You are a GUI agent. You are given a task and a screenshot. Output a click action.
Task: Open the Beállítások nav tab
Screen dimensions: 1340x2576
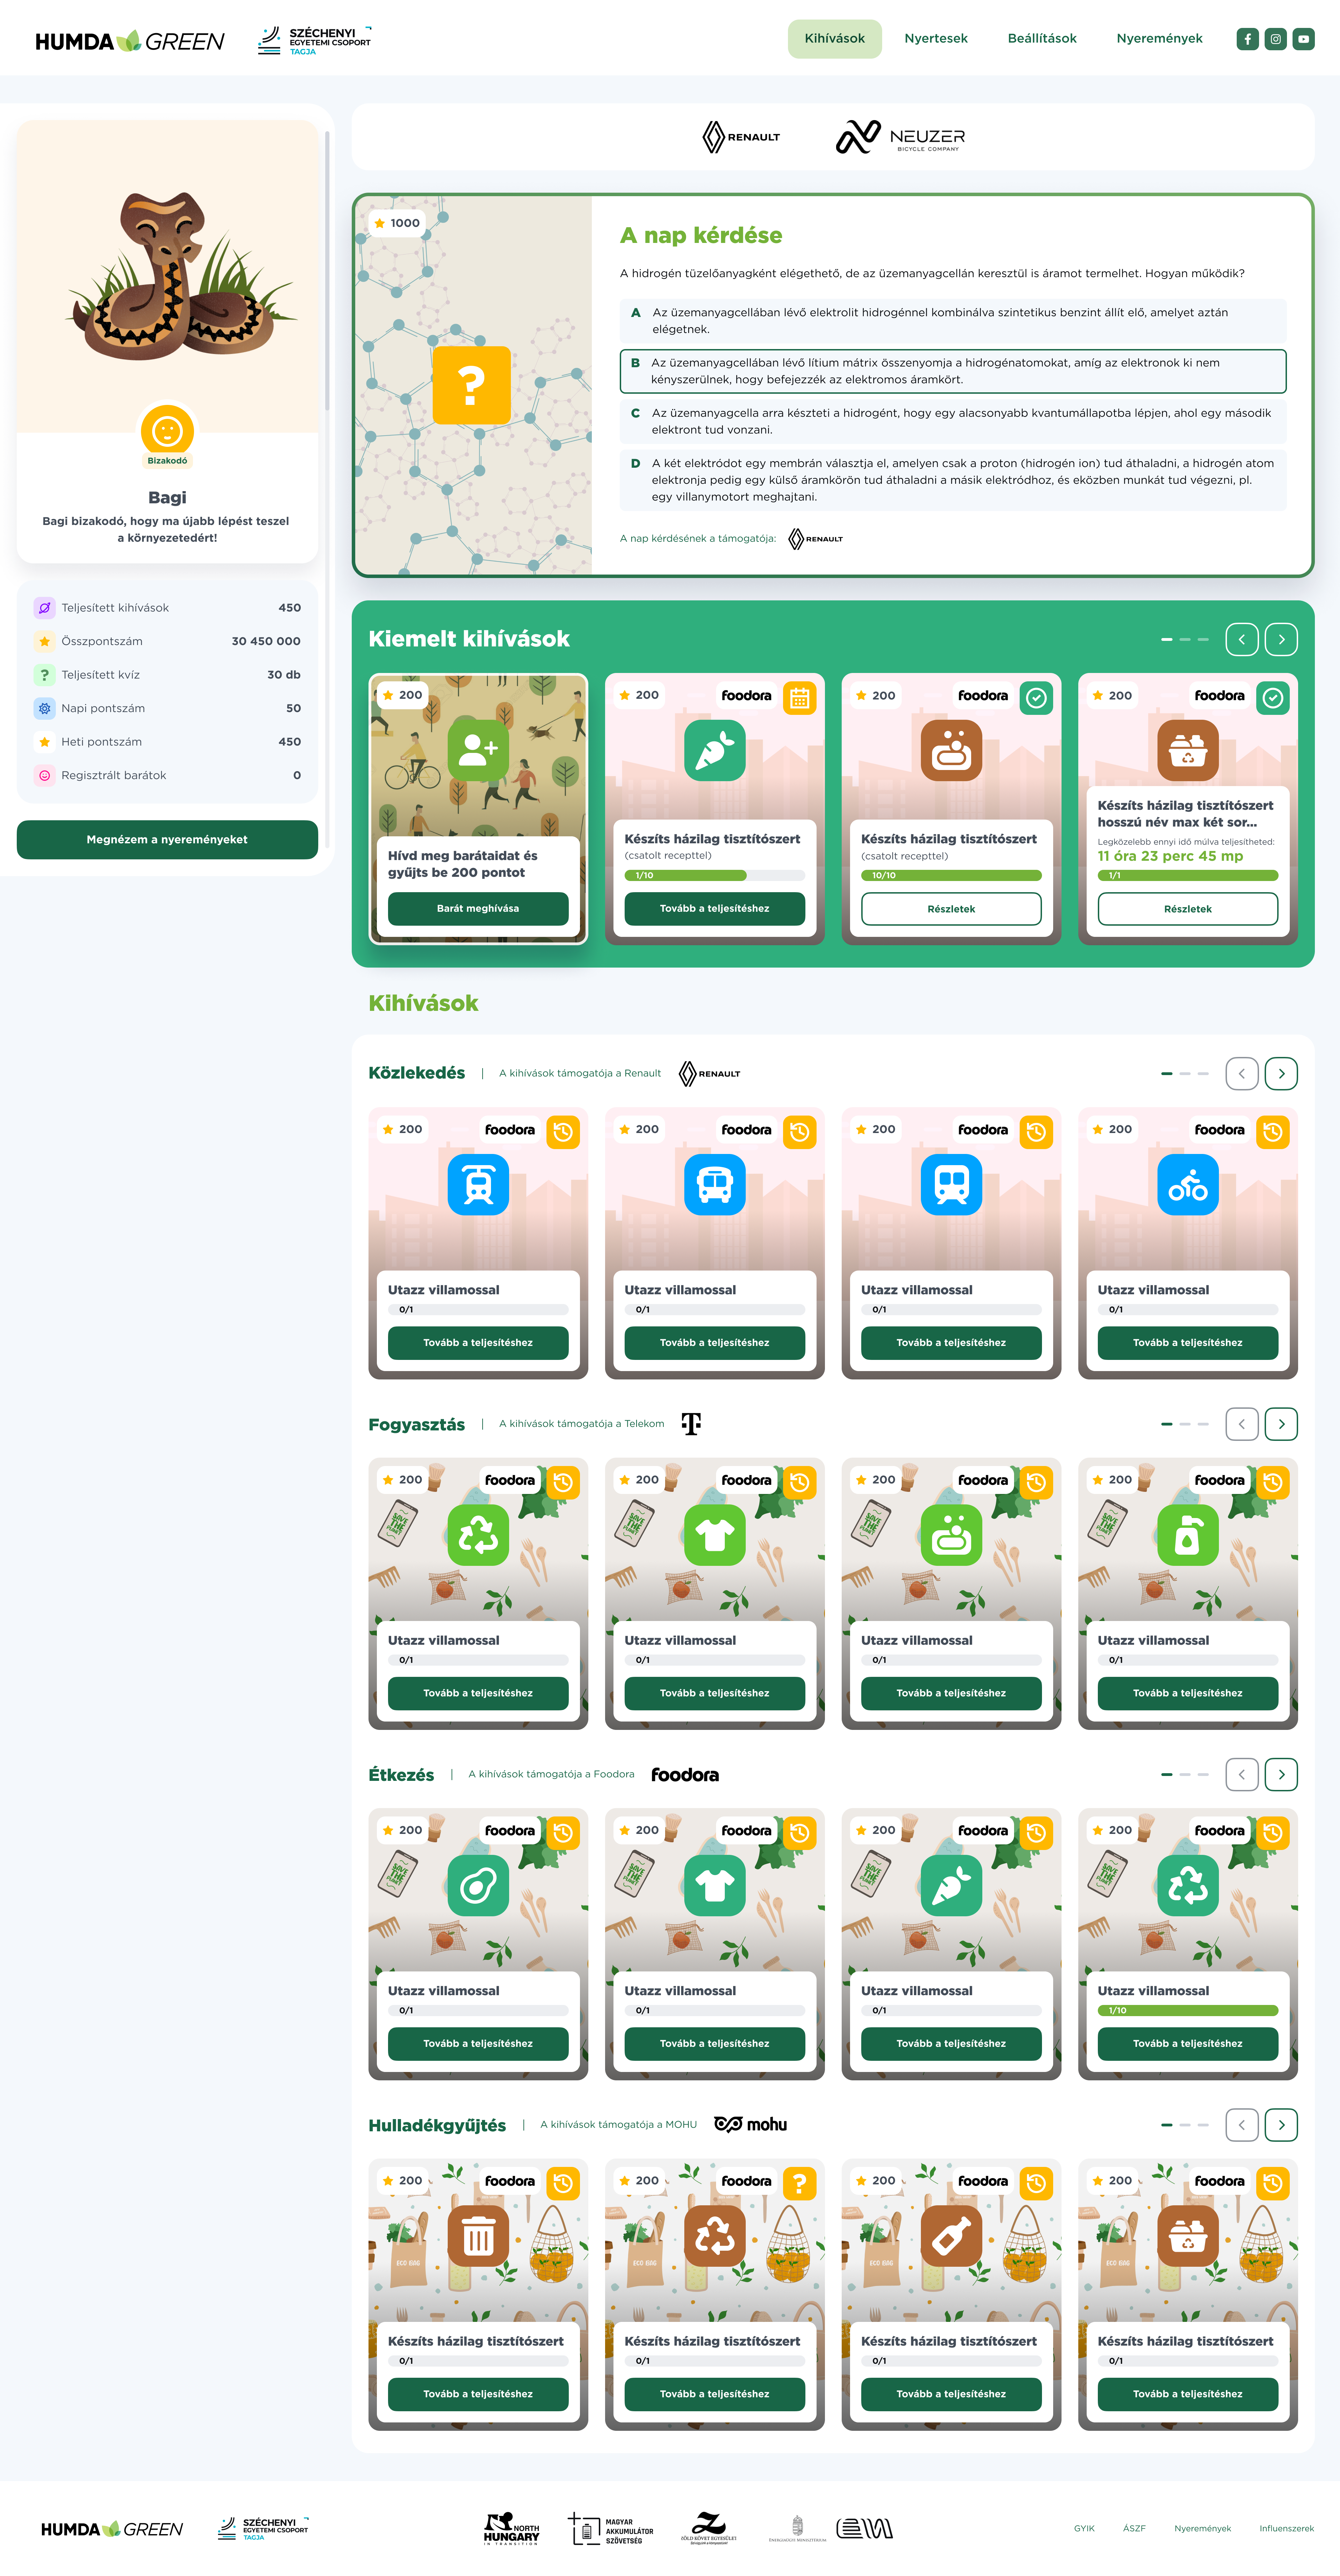pyautogui.click(x=1042, y=39)
